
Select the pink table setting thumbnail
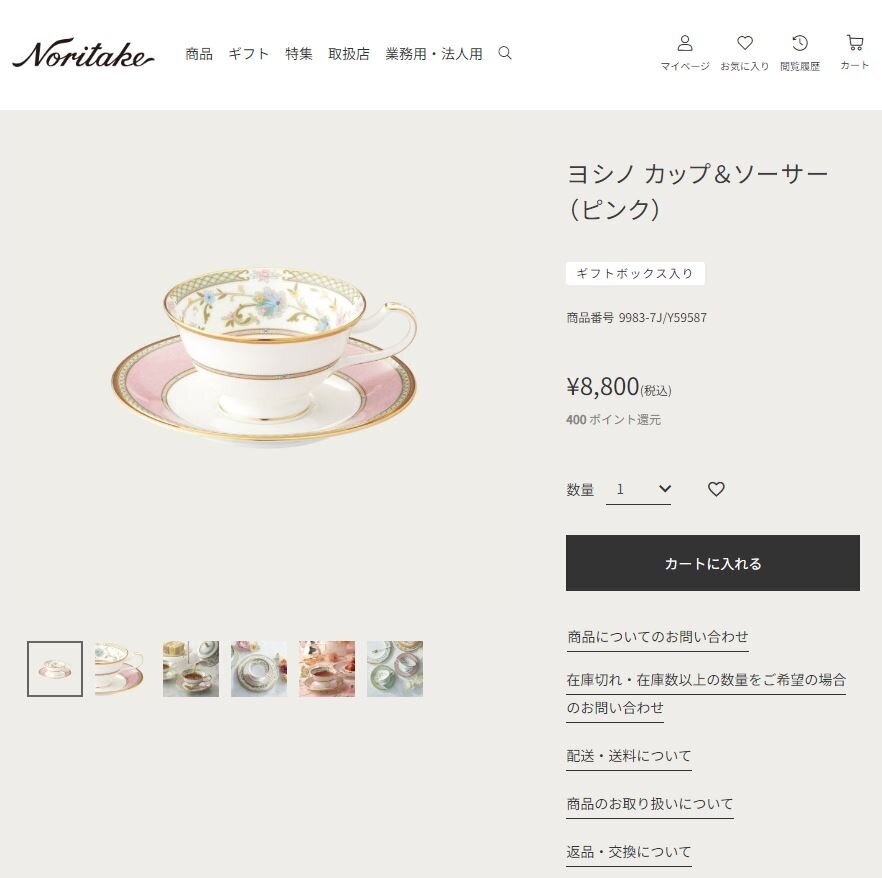tap(327, 669)
